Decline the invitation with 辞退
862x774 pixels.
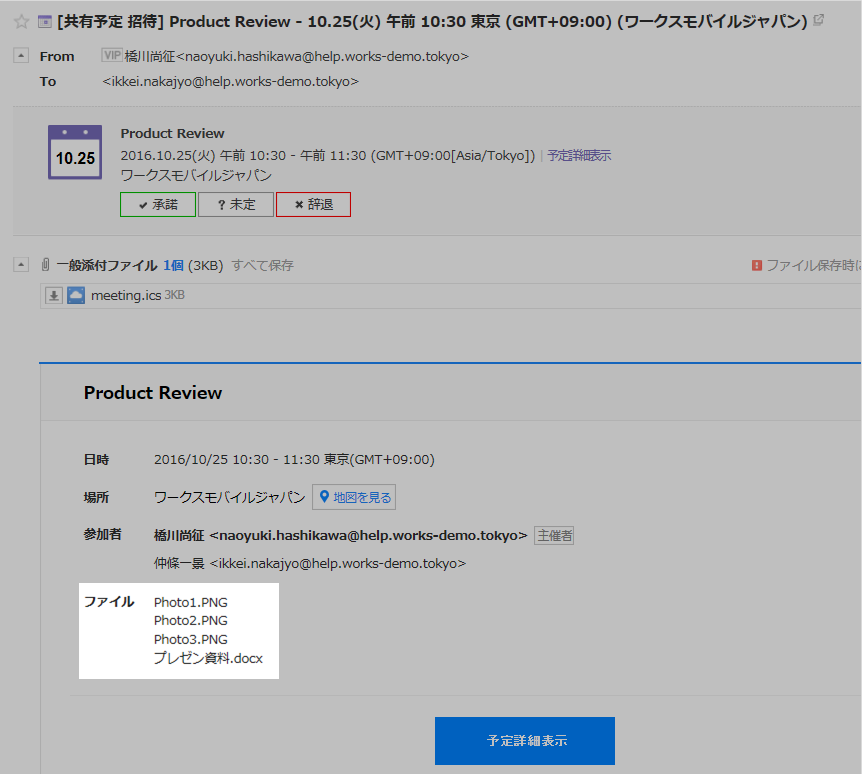point(313,205)
